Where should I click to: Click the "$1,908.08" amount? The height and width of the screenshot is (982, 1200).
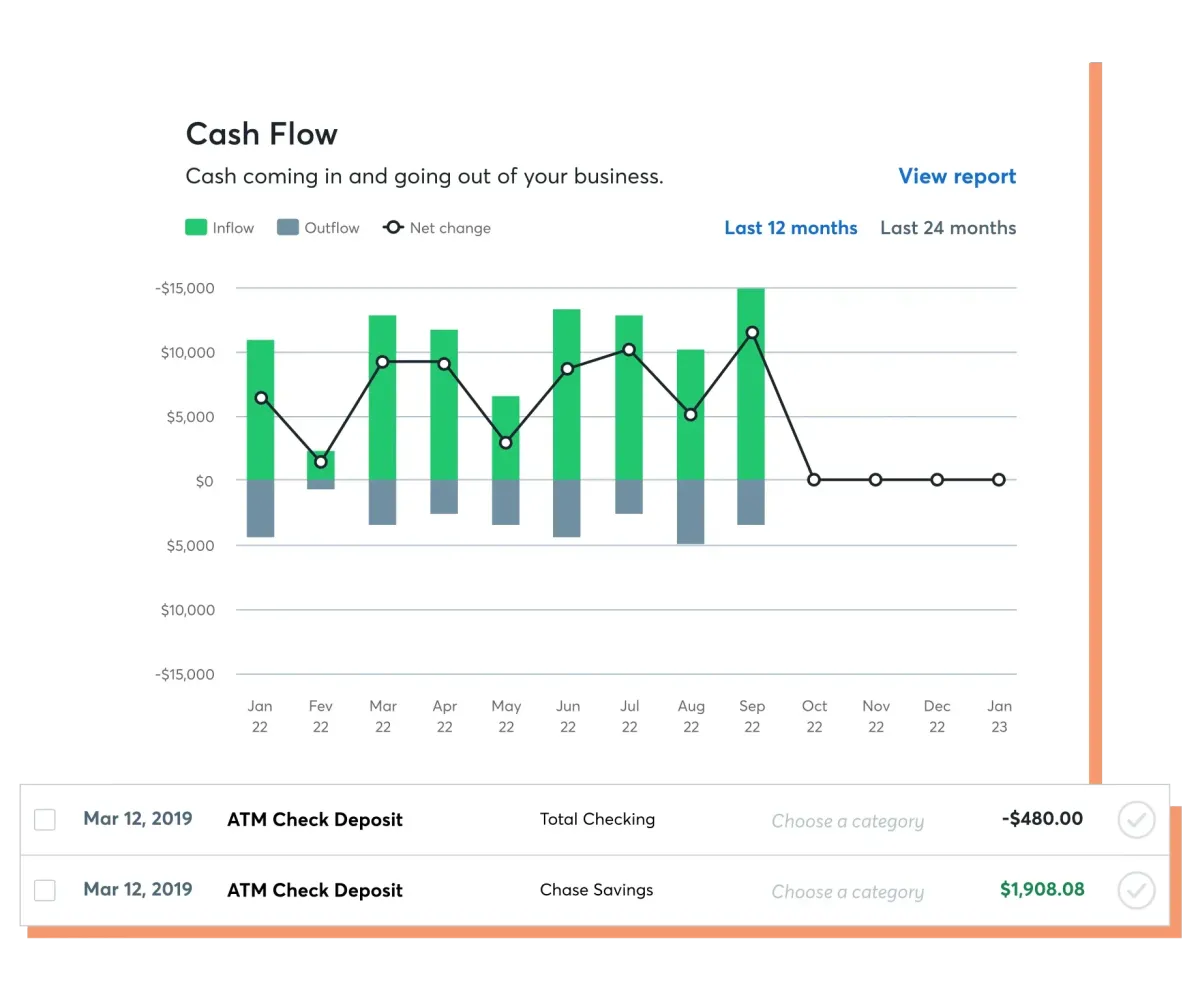pyautogui.click(x=1042, y=889)
